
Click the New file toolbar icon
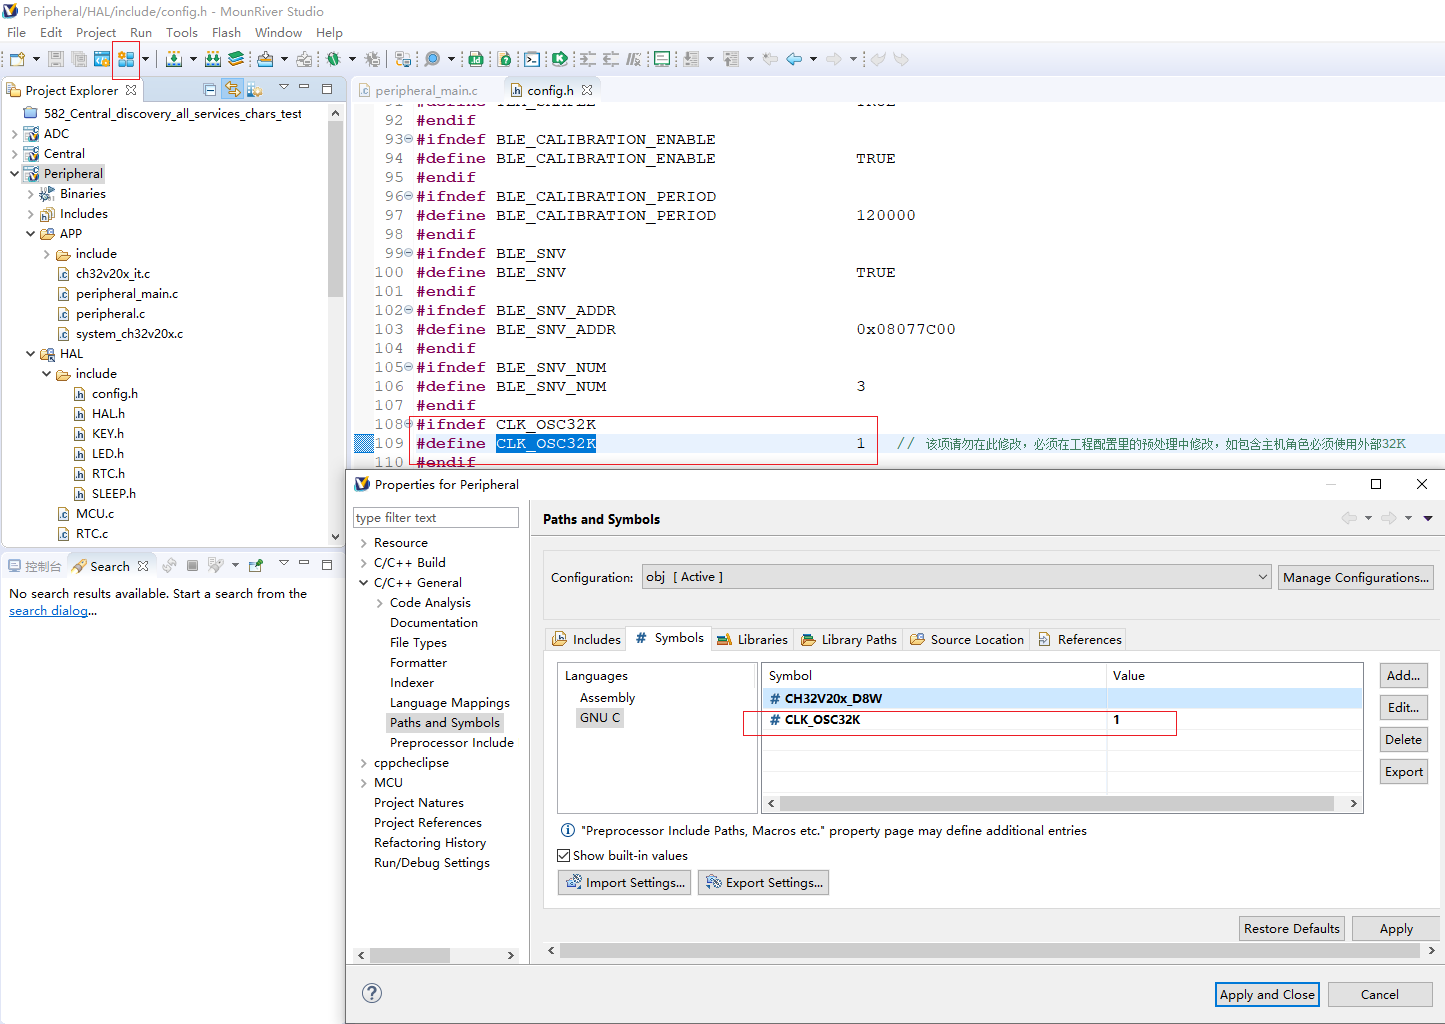point(17,59)
